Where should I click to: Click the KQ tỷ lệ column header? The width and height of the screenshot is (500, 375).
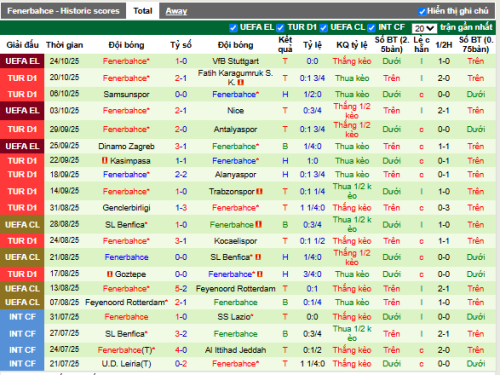click(352, 45)
